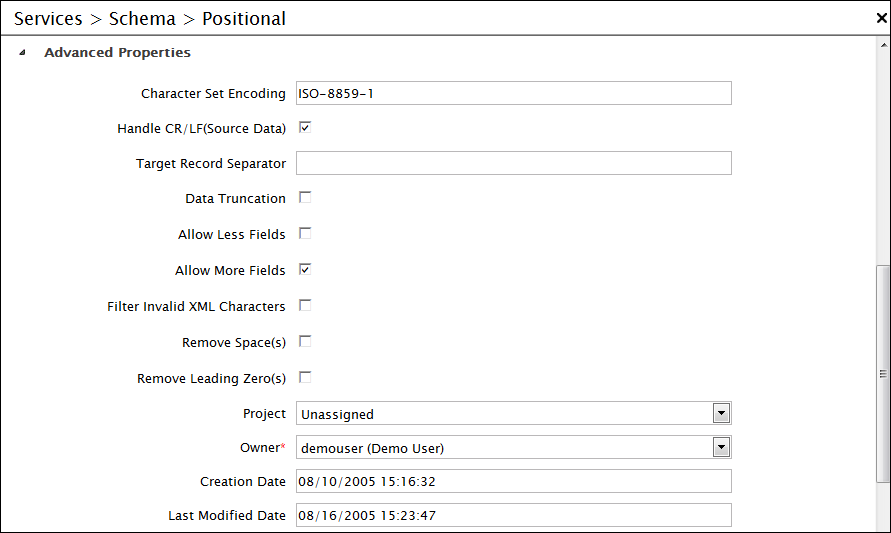The image size is (891, 533).
Task: Toggle the Remove Leading Zero(s) checkbox
Action: click(x=305, y=378)
